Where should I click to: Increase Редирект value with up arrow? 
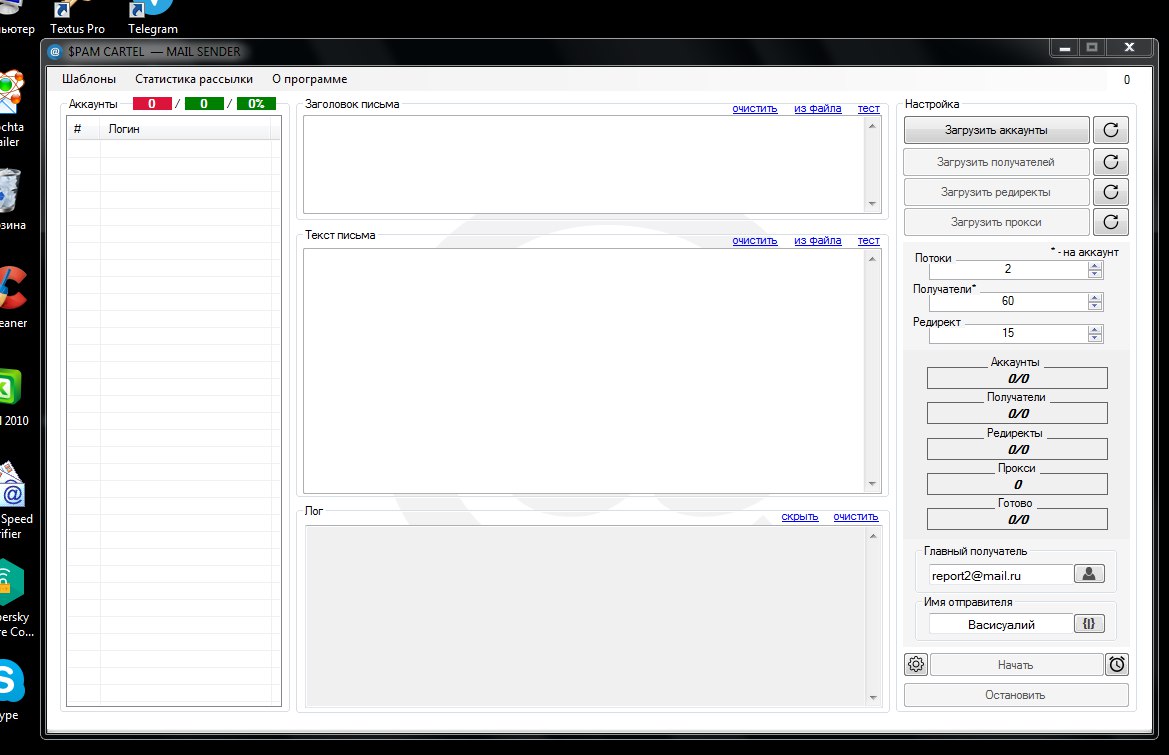click(1094, 329)
